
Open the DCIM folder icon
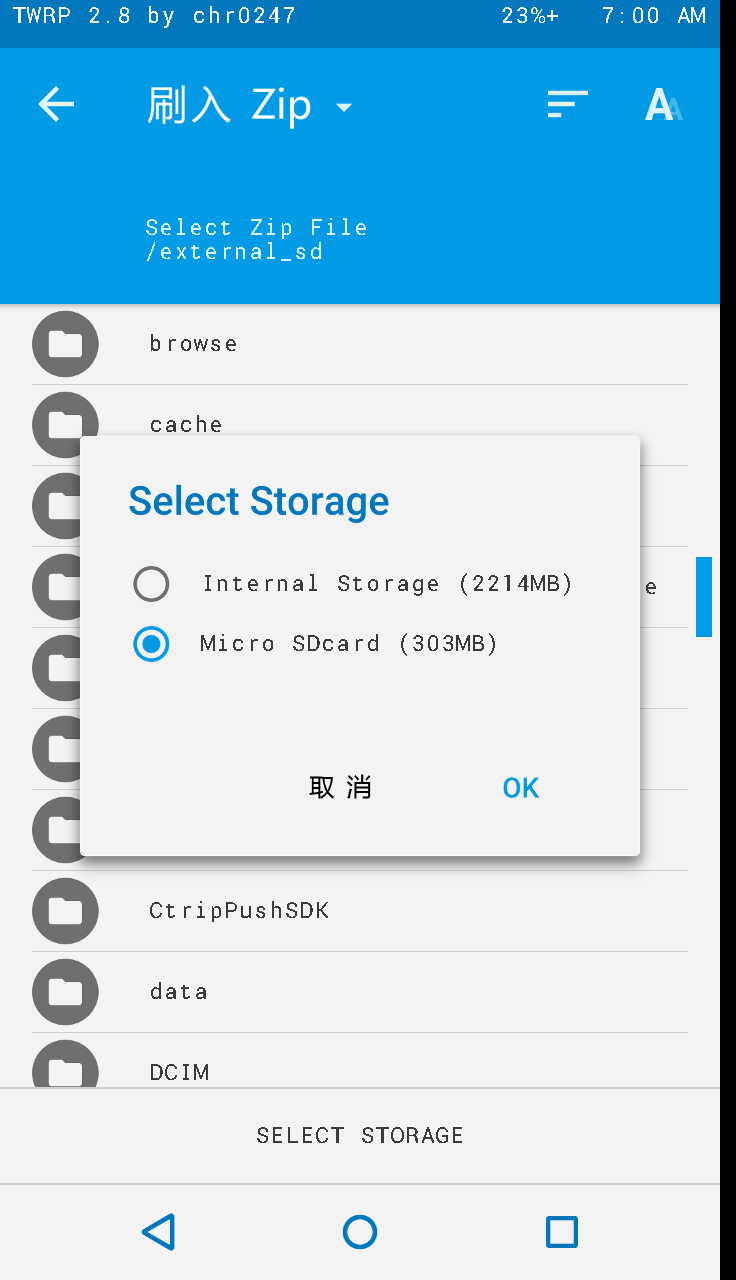(65, 1064)
